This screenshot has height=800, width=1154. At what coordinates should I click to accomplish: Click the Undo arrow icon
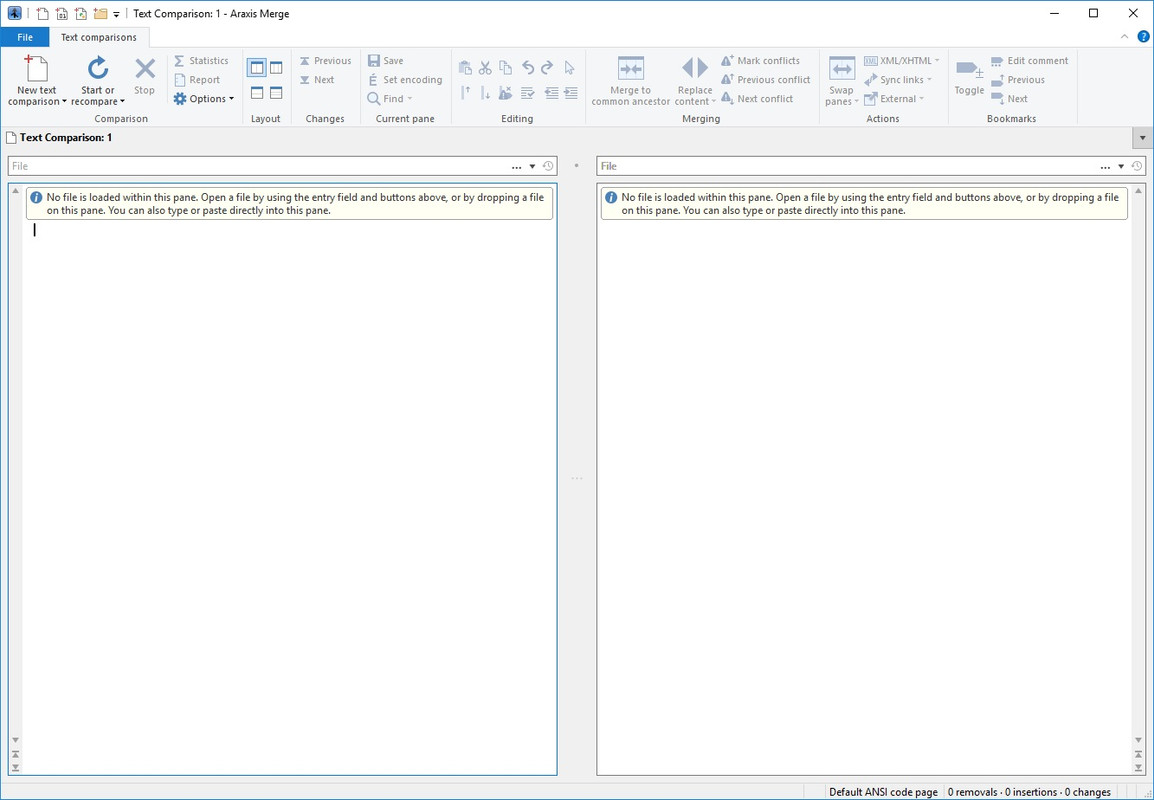(528, 68)
